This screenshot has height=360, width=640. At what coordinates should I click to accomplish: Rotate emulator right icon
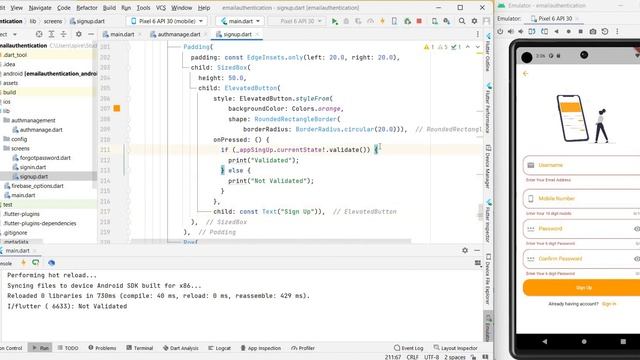(544, 31)
